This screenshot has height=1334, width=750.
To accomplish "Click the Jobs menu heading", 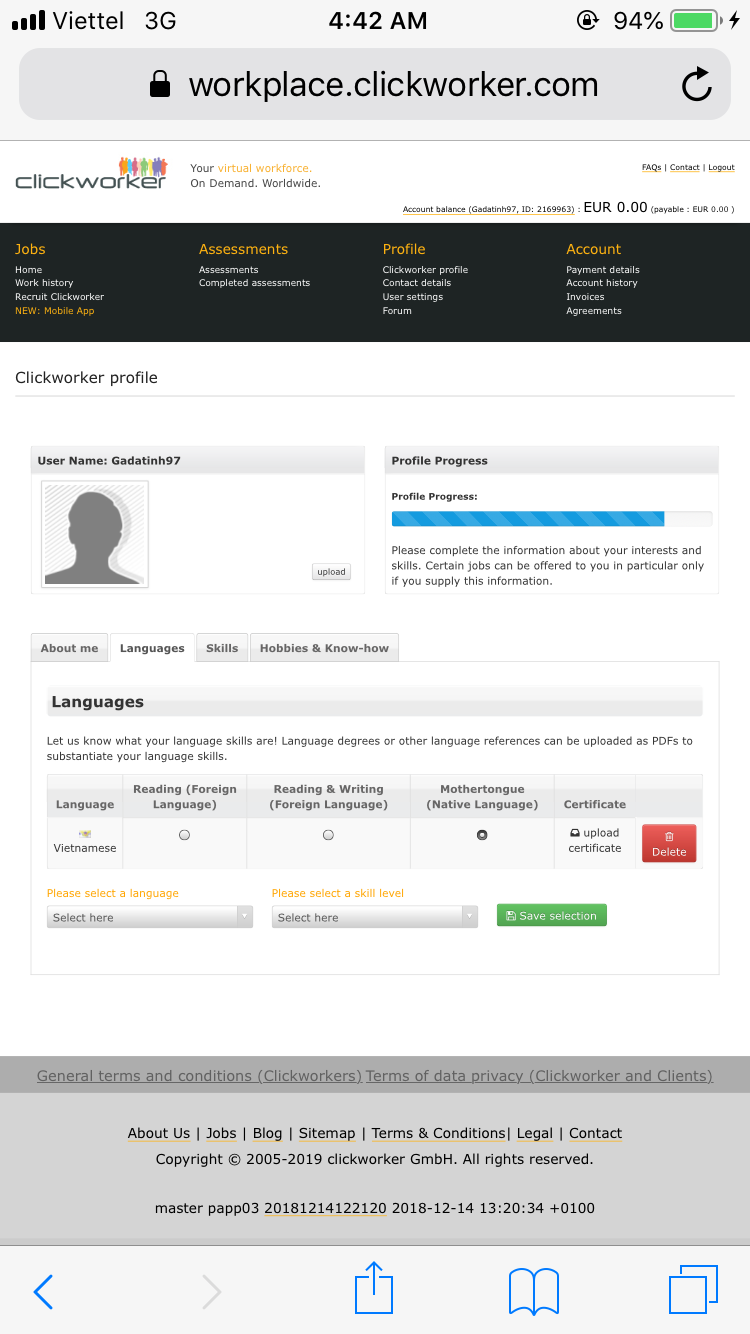I will pos(30,249).
